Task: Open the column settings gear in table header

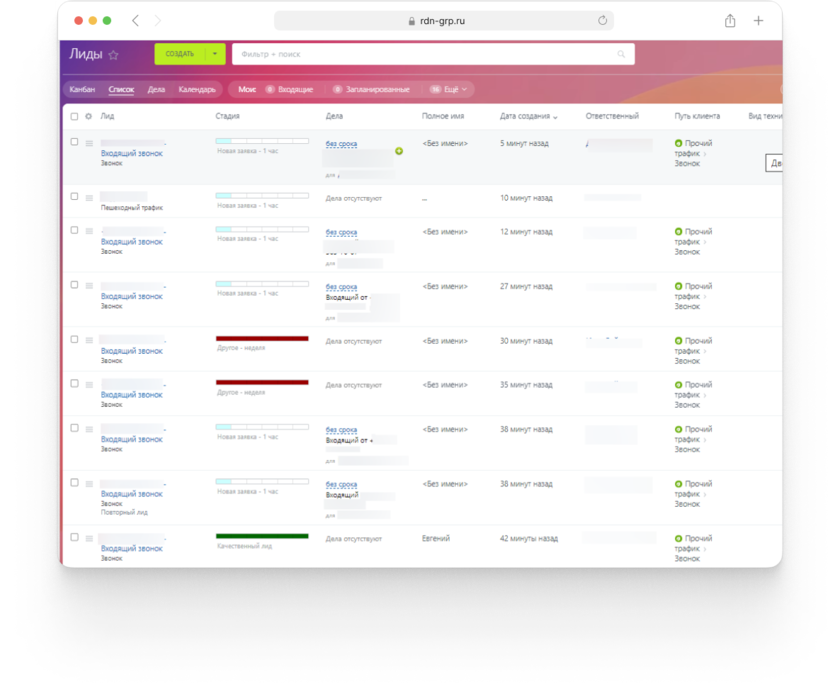Action: click(88, 116)
